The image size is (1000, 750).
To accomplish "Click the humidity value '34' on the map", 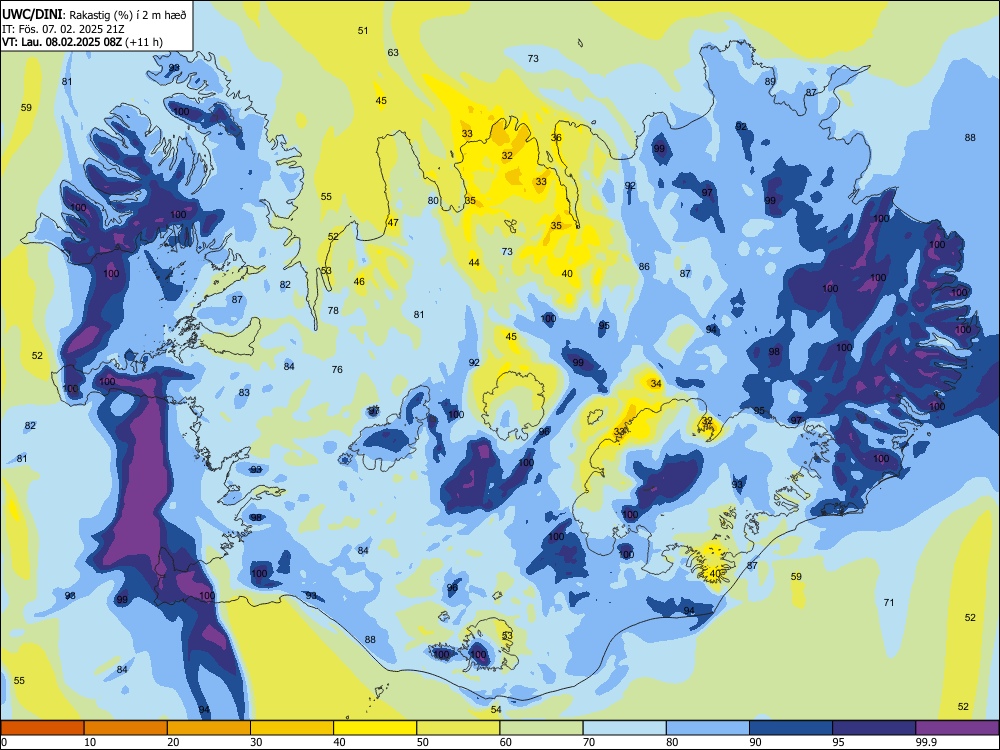I will tap(656, 384).
